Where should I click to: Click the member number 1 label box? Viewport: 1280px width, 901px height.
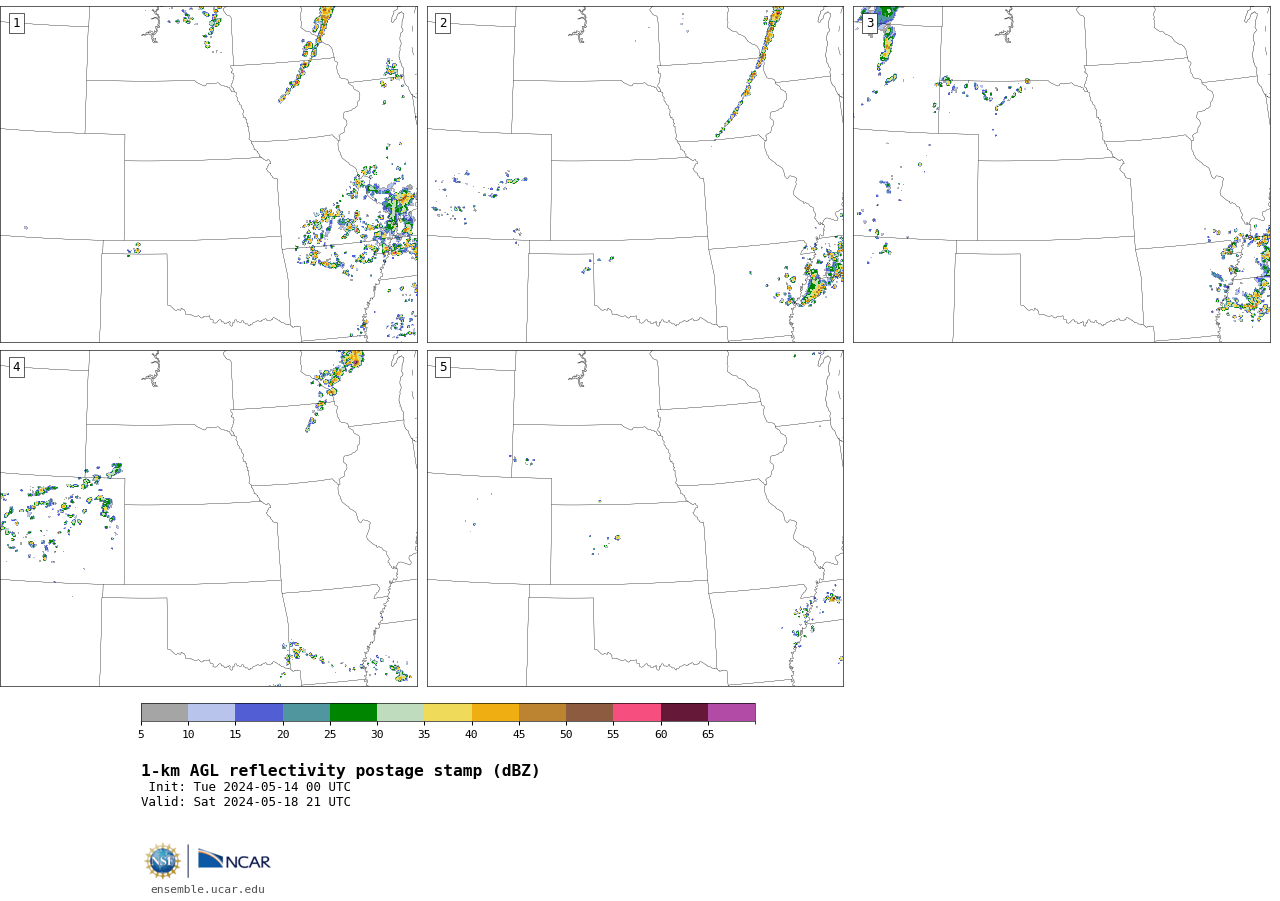click(x=16, y=23)
